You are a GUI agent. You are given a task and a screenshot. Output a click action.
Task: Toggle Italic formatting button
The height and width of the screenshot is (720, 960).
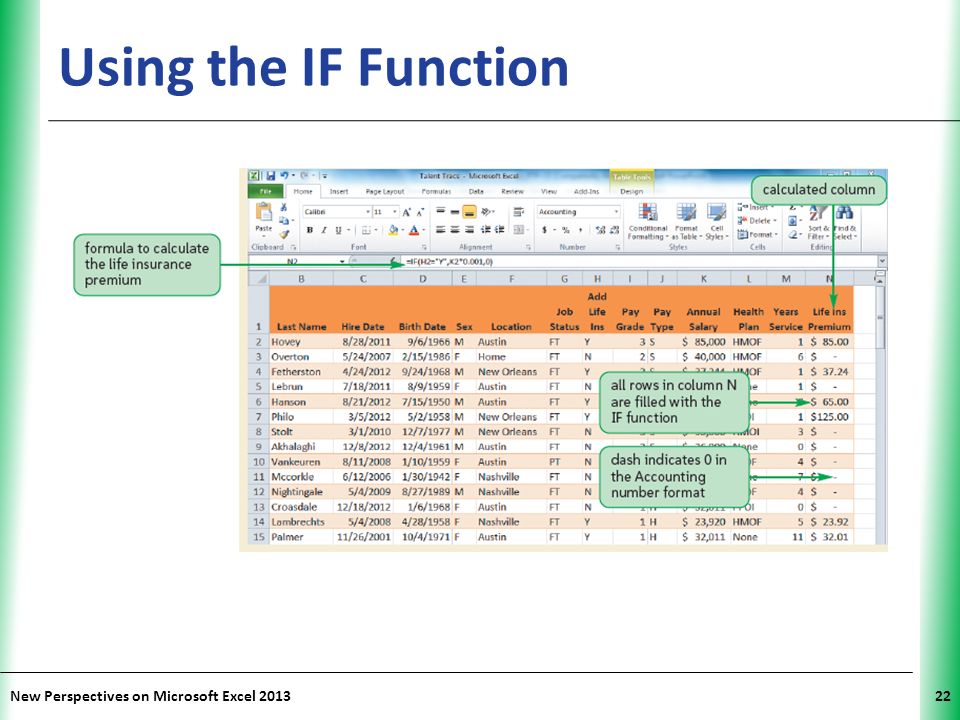324,230
